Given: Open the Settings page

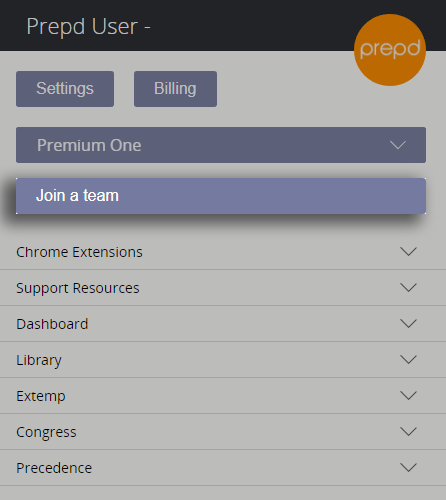Looking at the screenshot, I should (x=65, y=89).
